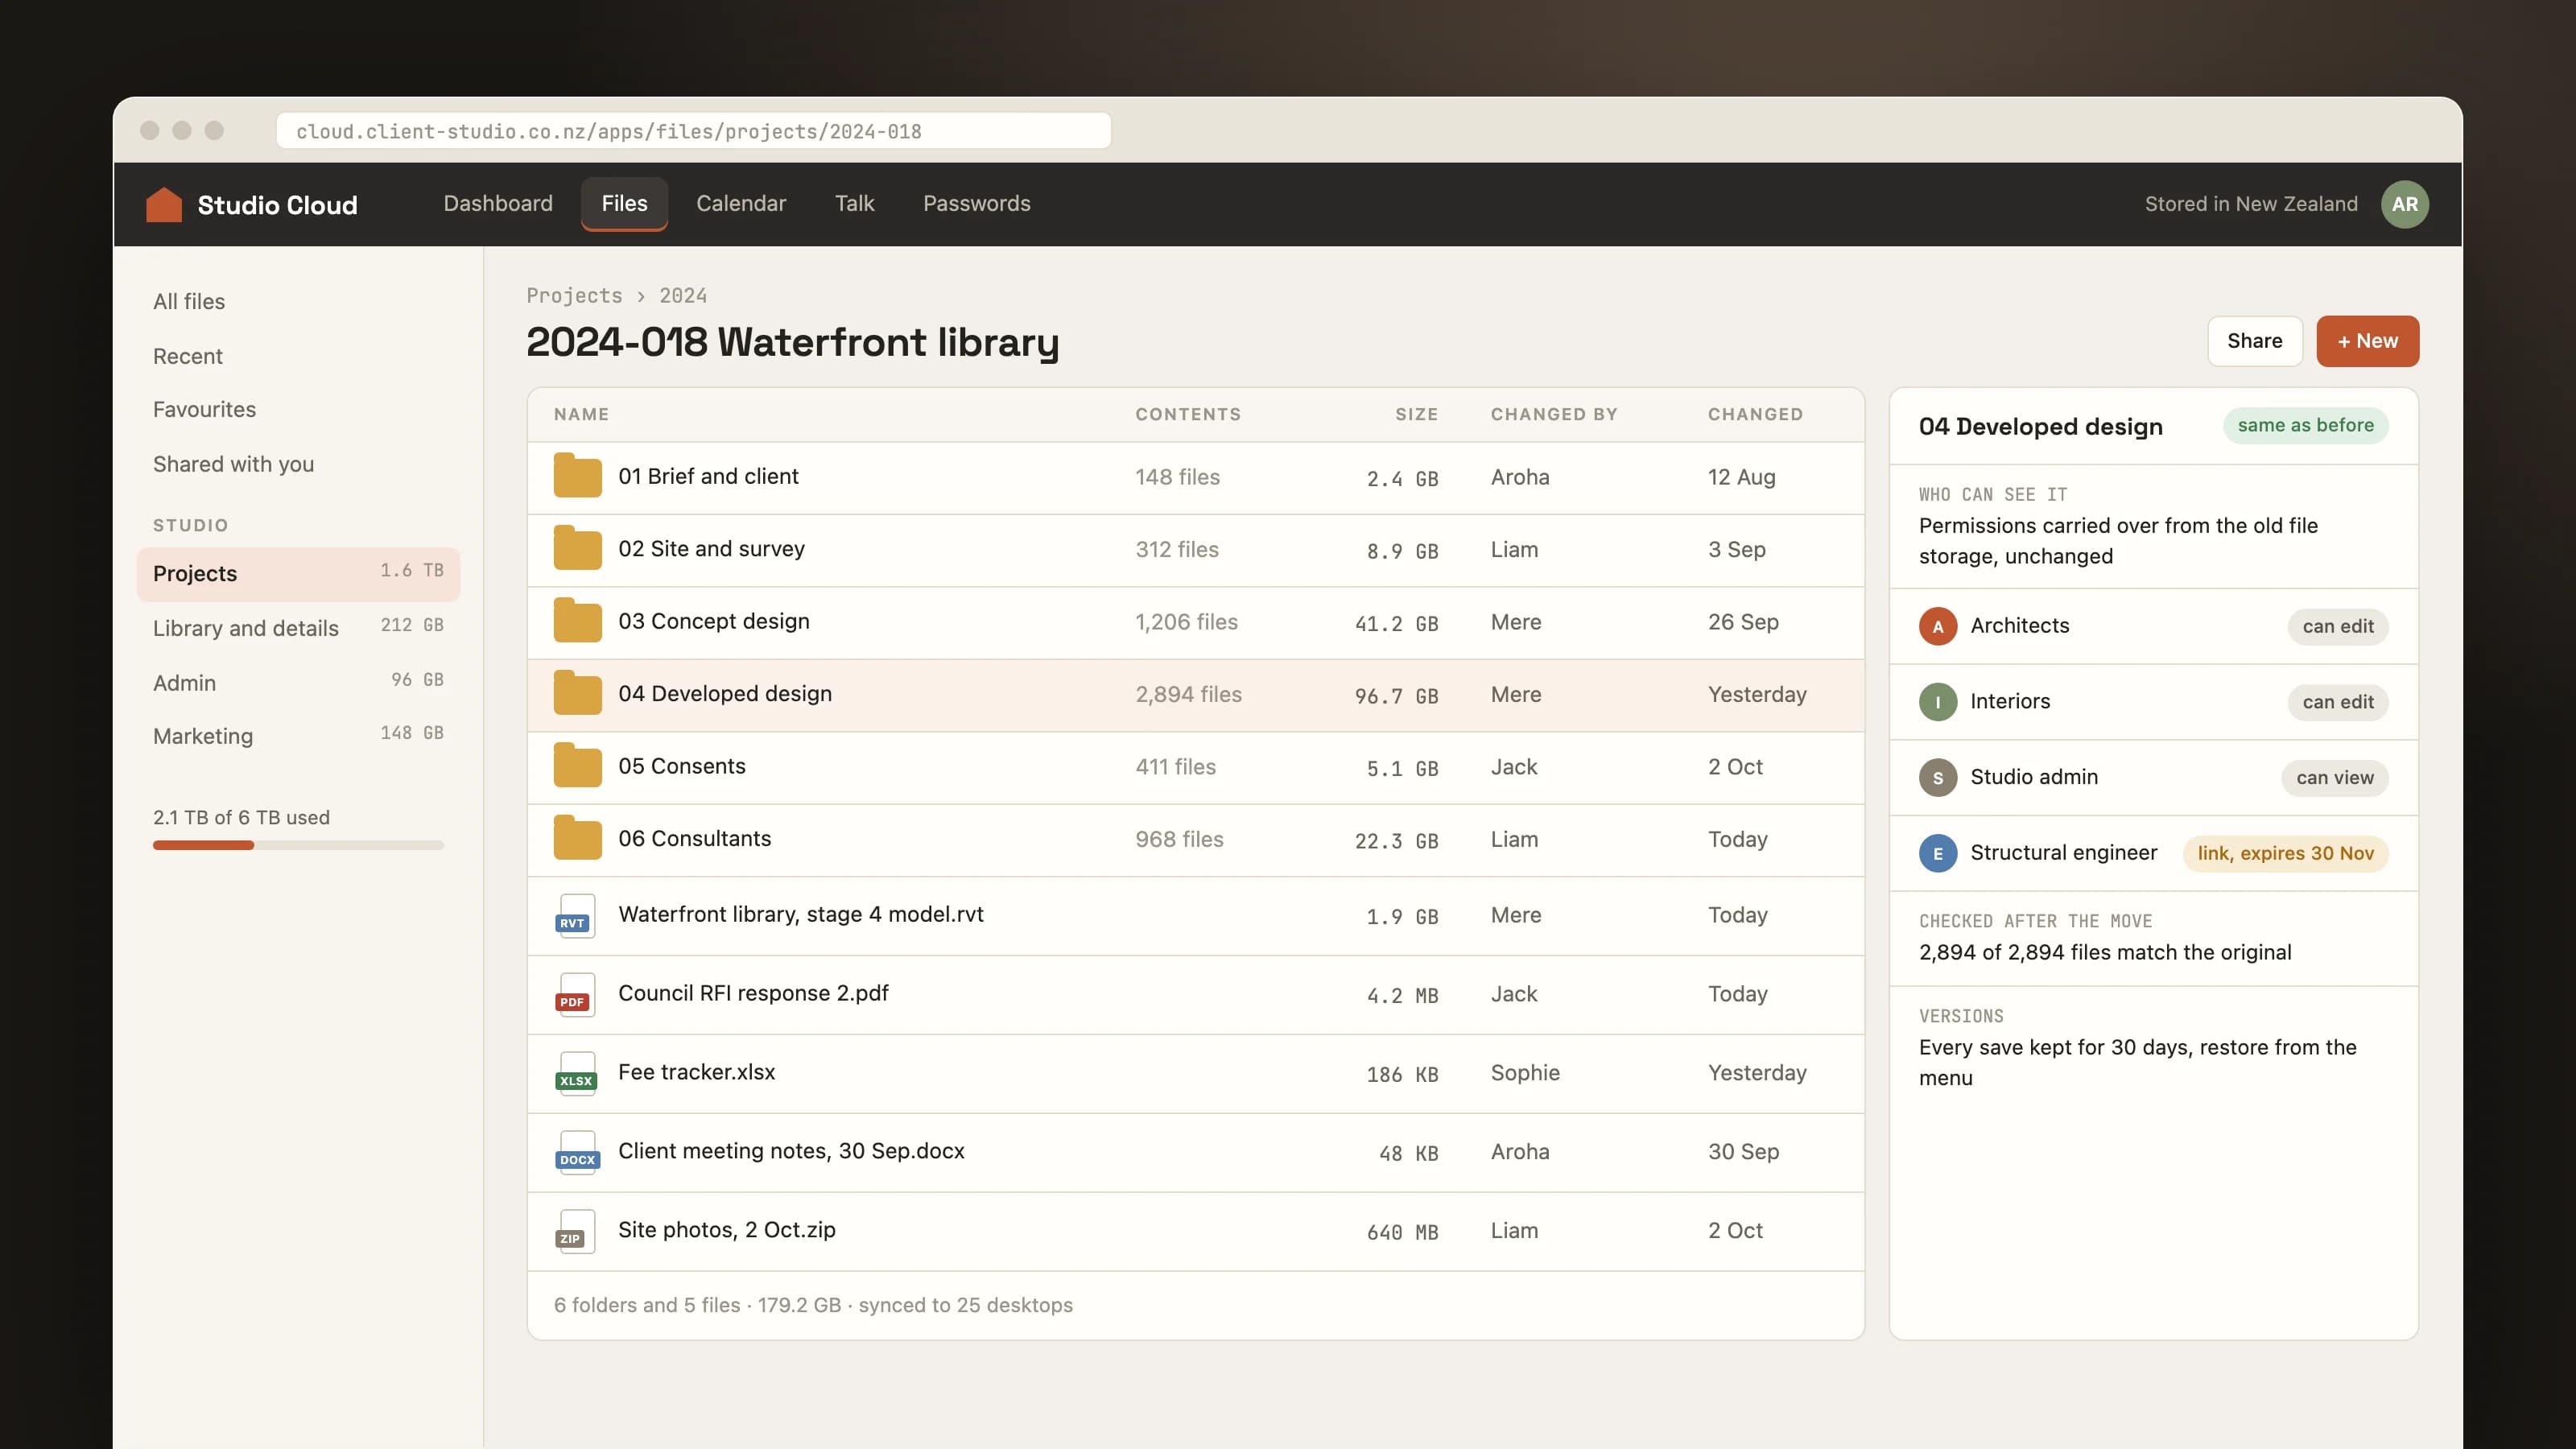Viewport: 2576px width, 1449px height.
Task: Select Library and details in the sidebar
Action: point(298,628)
